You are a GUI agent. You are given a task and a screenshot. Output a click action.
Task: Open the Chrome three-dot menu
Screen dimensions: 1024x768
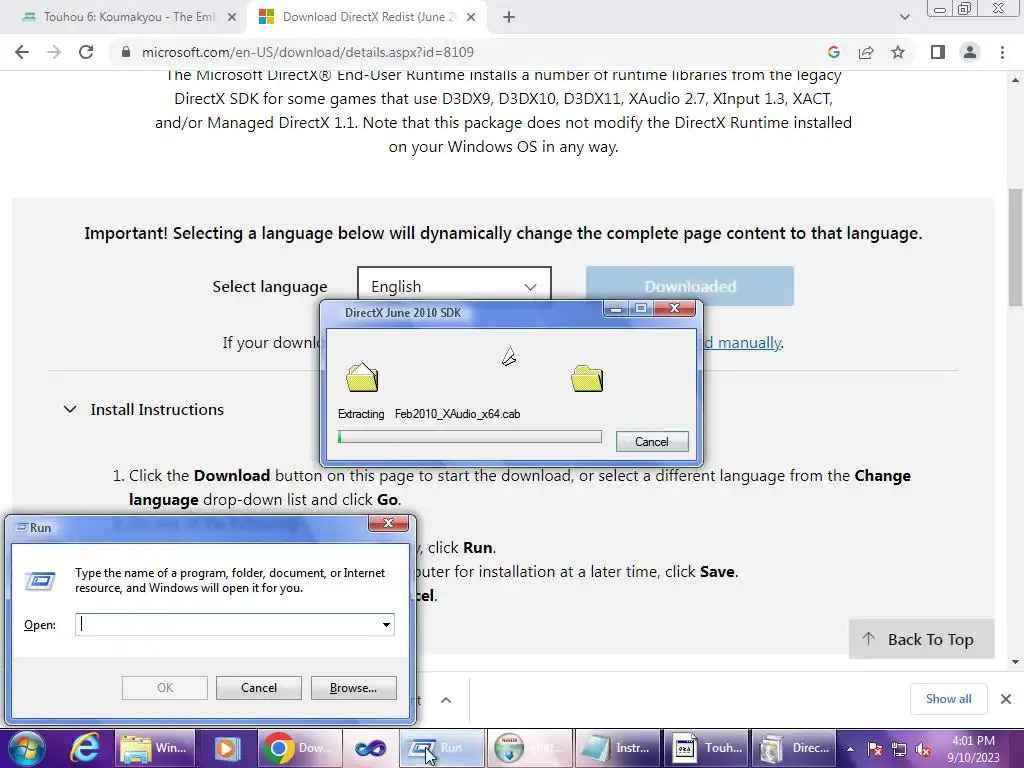coord(1002,52)
